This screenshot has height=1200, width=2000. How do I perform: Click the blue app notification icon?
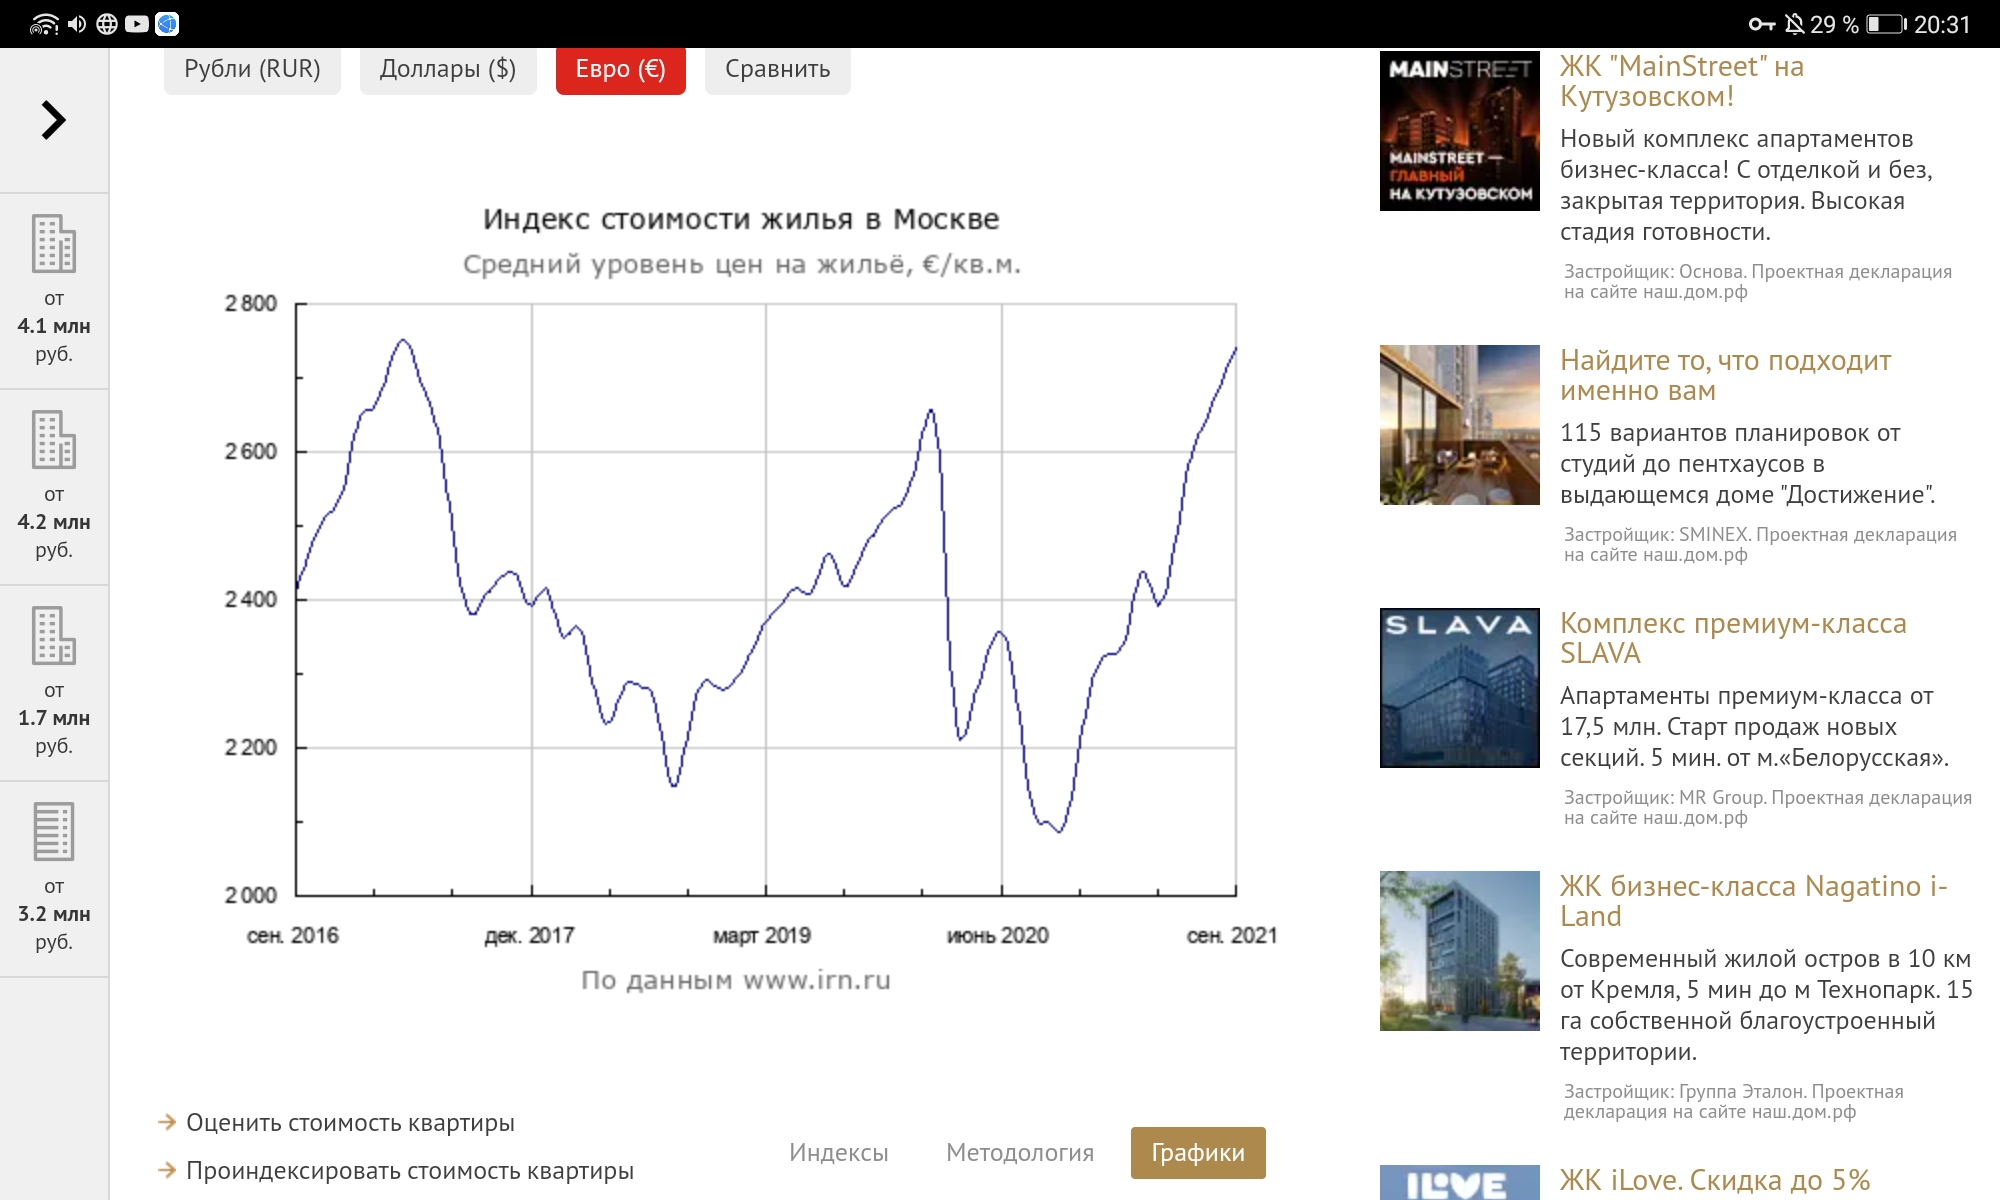point(167,24)
